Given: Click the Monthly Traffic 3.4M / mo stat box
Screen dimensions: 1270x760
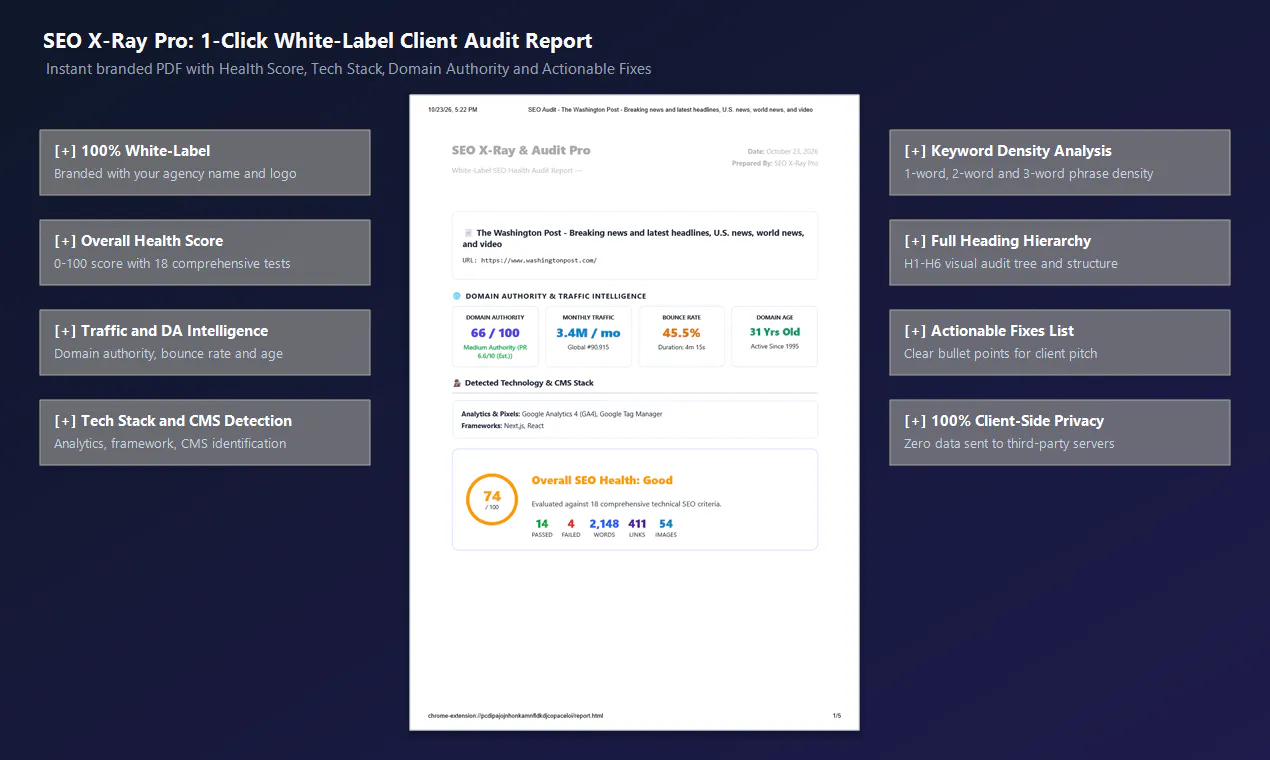Looking at the screenshot, I should click(588, 336).
